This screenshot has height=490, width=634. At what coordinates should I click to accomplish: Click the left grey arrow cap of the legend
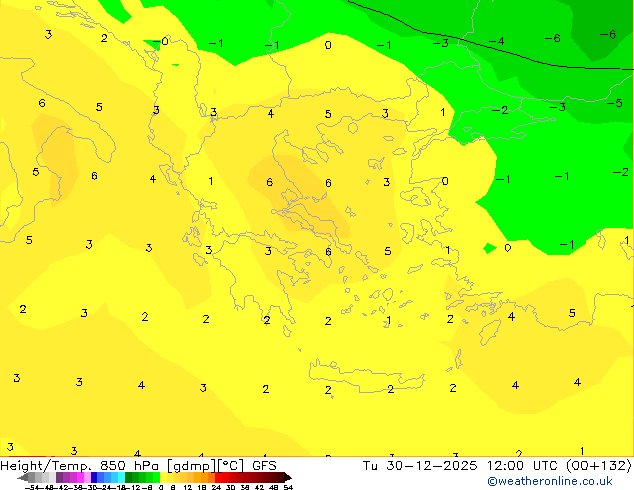(23, 477)
